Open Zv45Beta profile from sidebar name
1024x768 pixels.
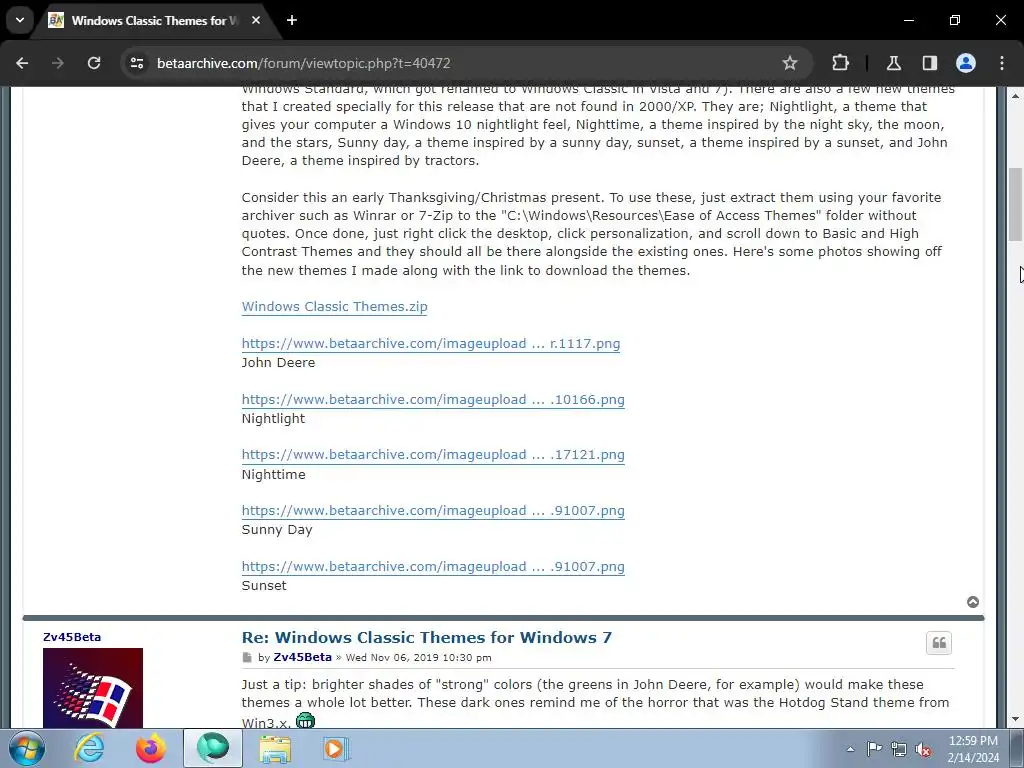pos(72,637)
